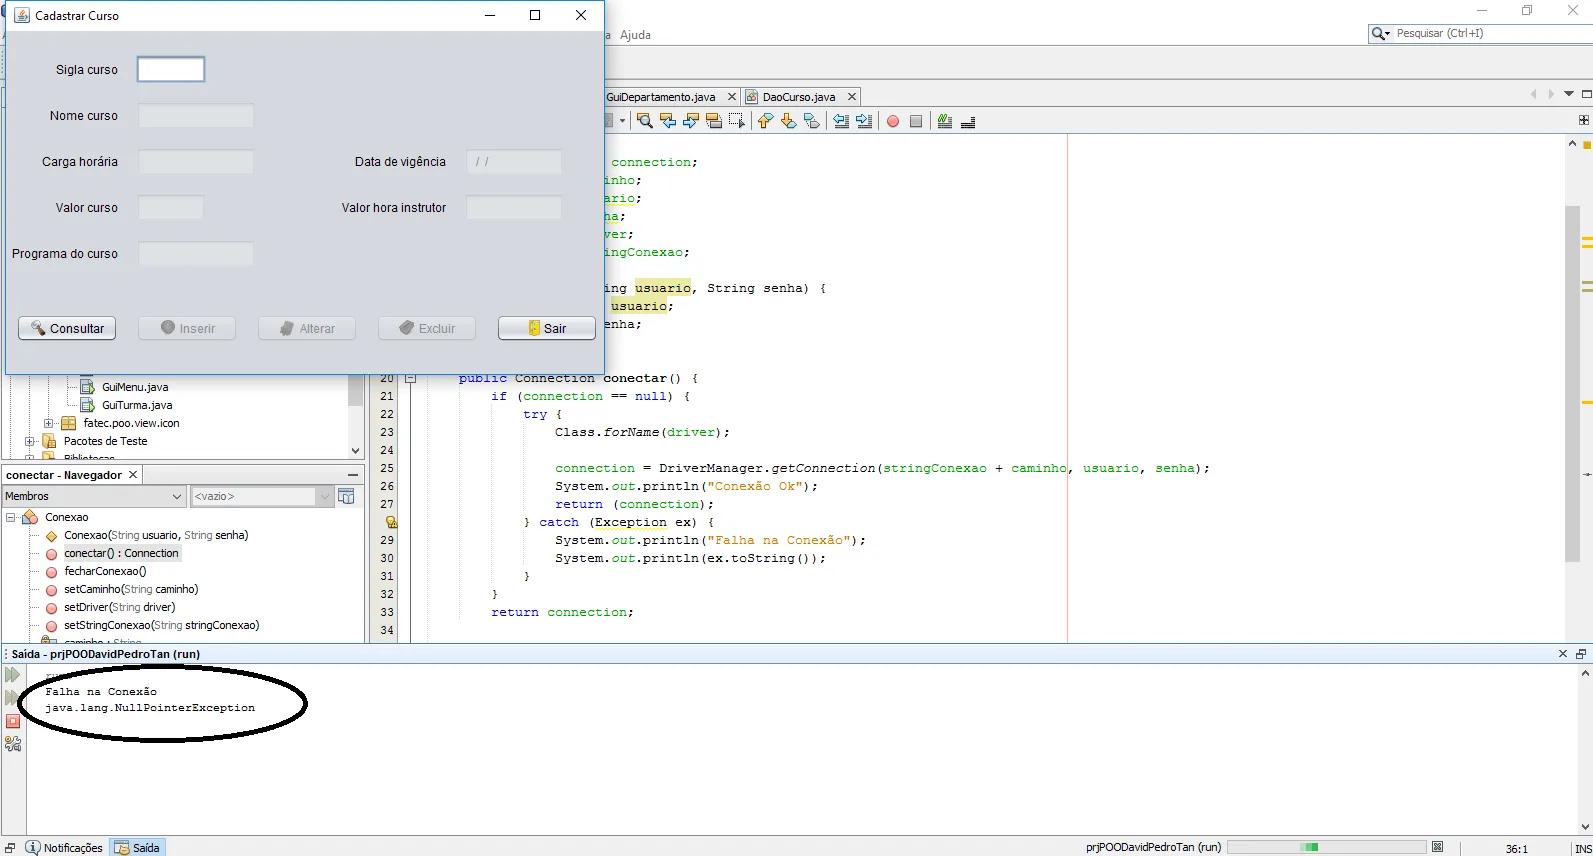1593x856 pixels.
Task: Click the Toggle Bookmark icon in editor toolbar
Action: pyautogui.click(x=812, y=121)
